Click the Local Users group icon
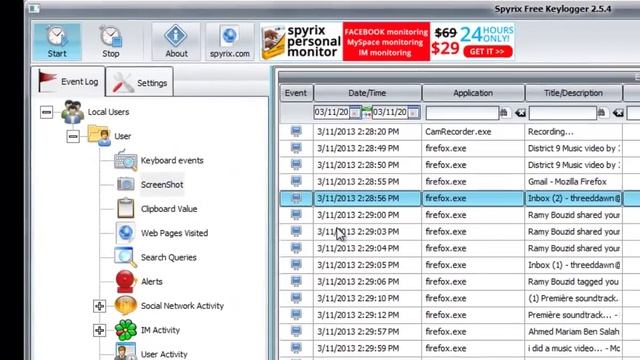640x360 pixels. (x=73, y=112)
